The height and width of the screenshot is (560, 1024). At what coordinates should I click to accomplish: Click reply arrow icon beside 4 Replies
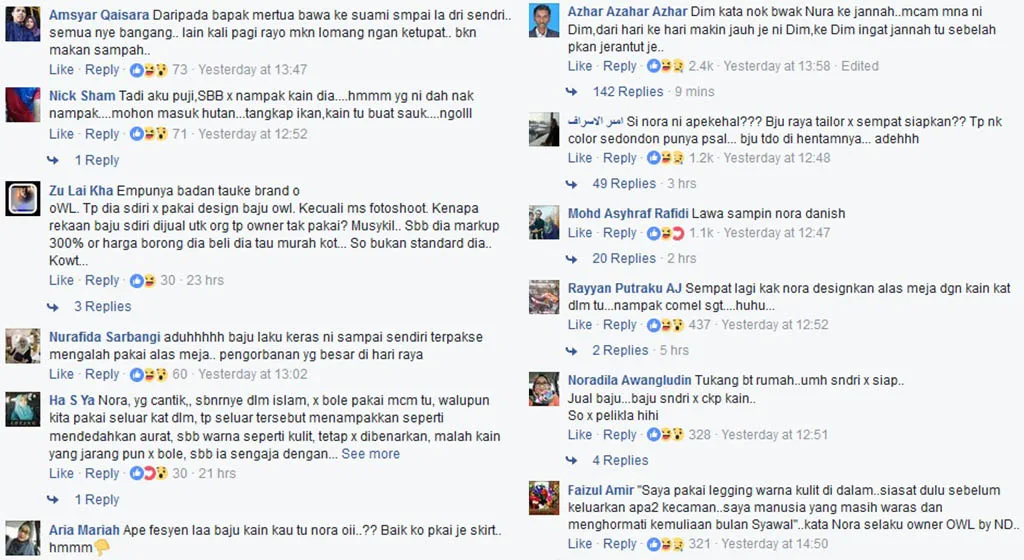point(571,460)
